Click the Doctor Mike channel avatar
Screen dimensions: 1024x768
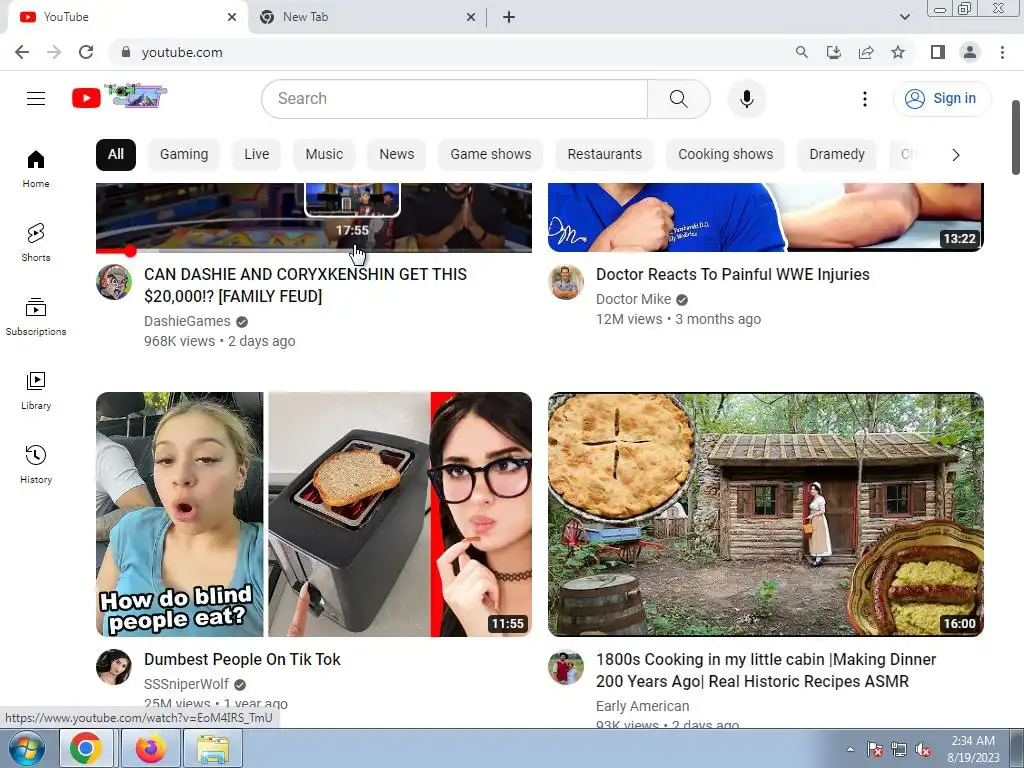566,282
